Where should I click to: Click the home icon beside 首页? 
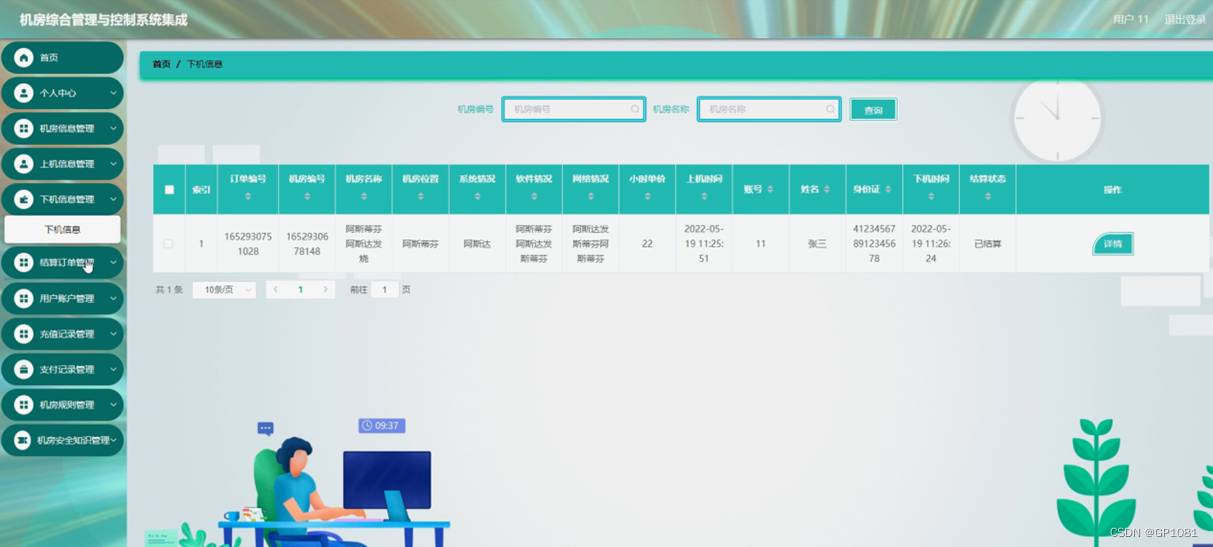pos(24,58)
